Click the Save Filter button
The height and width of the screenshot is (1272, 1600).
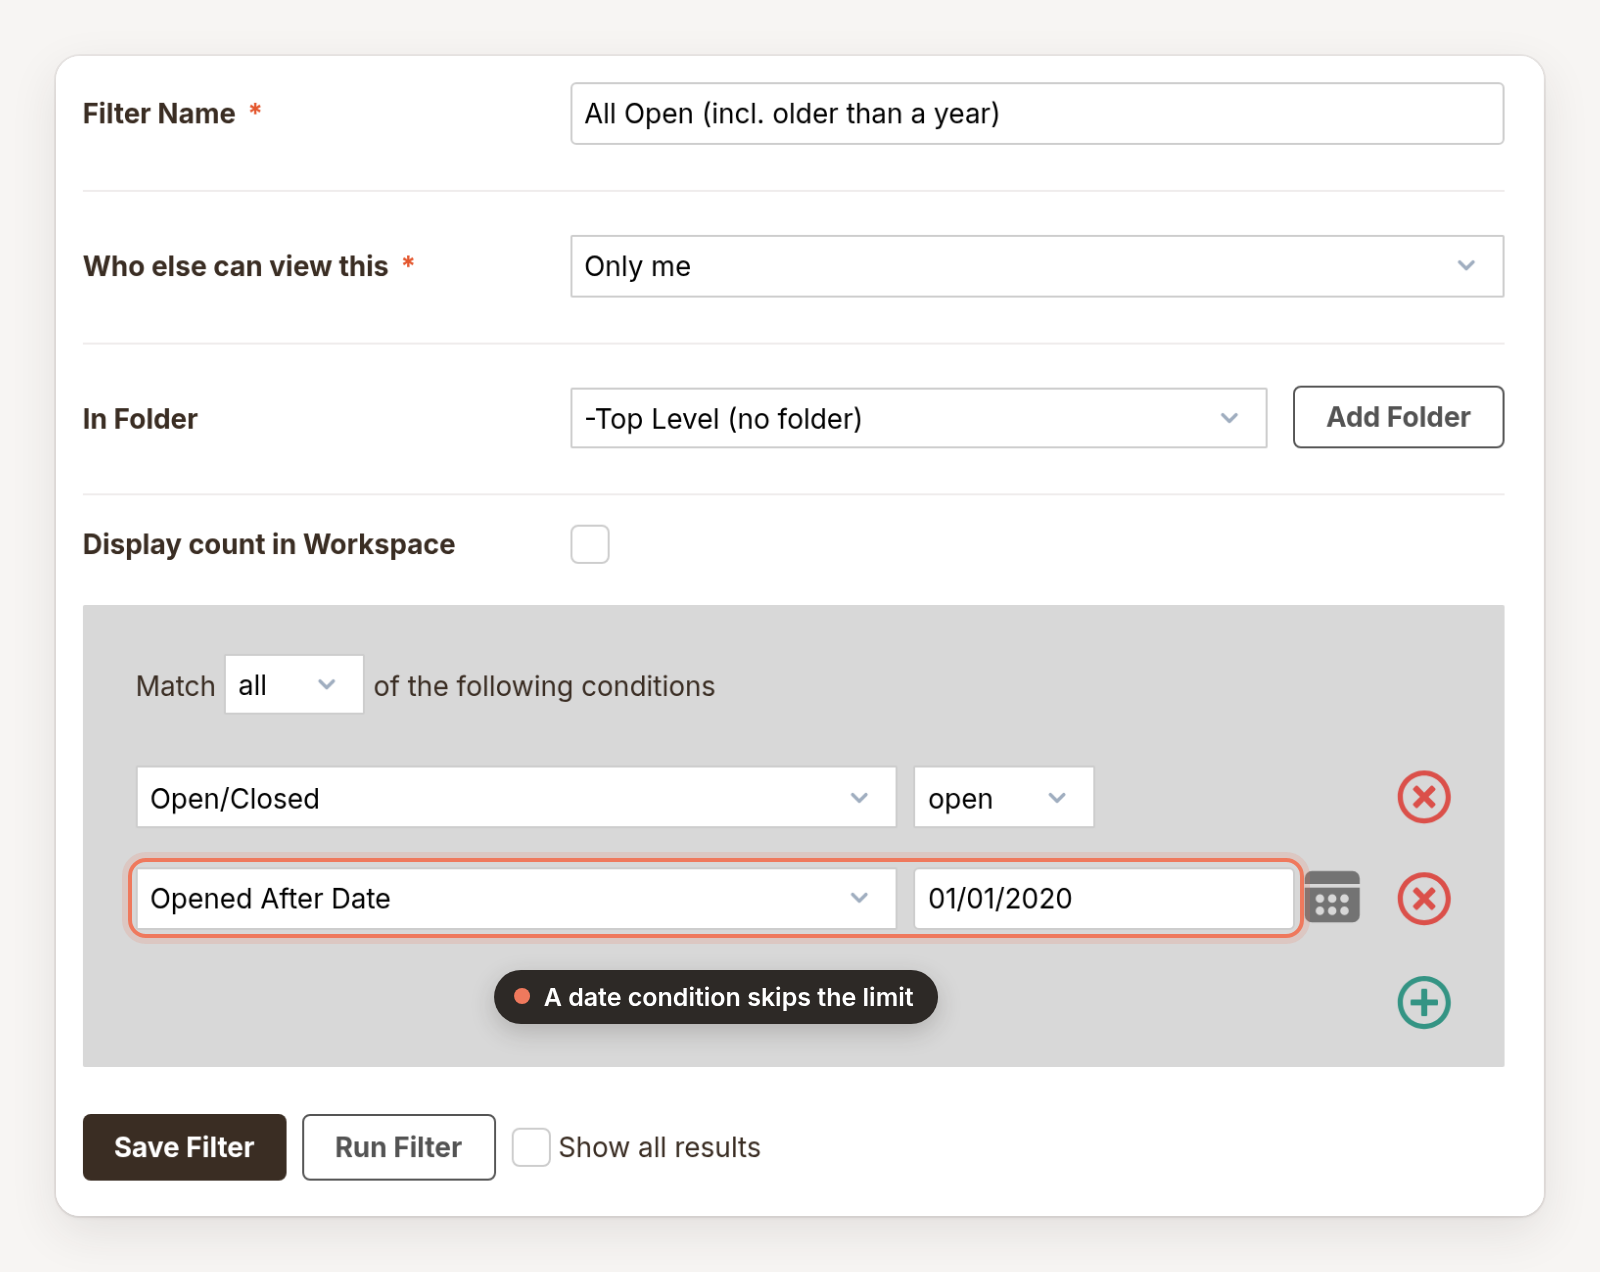pyautogui.click(x=185, y=1147)
